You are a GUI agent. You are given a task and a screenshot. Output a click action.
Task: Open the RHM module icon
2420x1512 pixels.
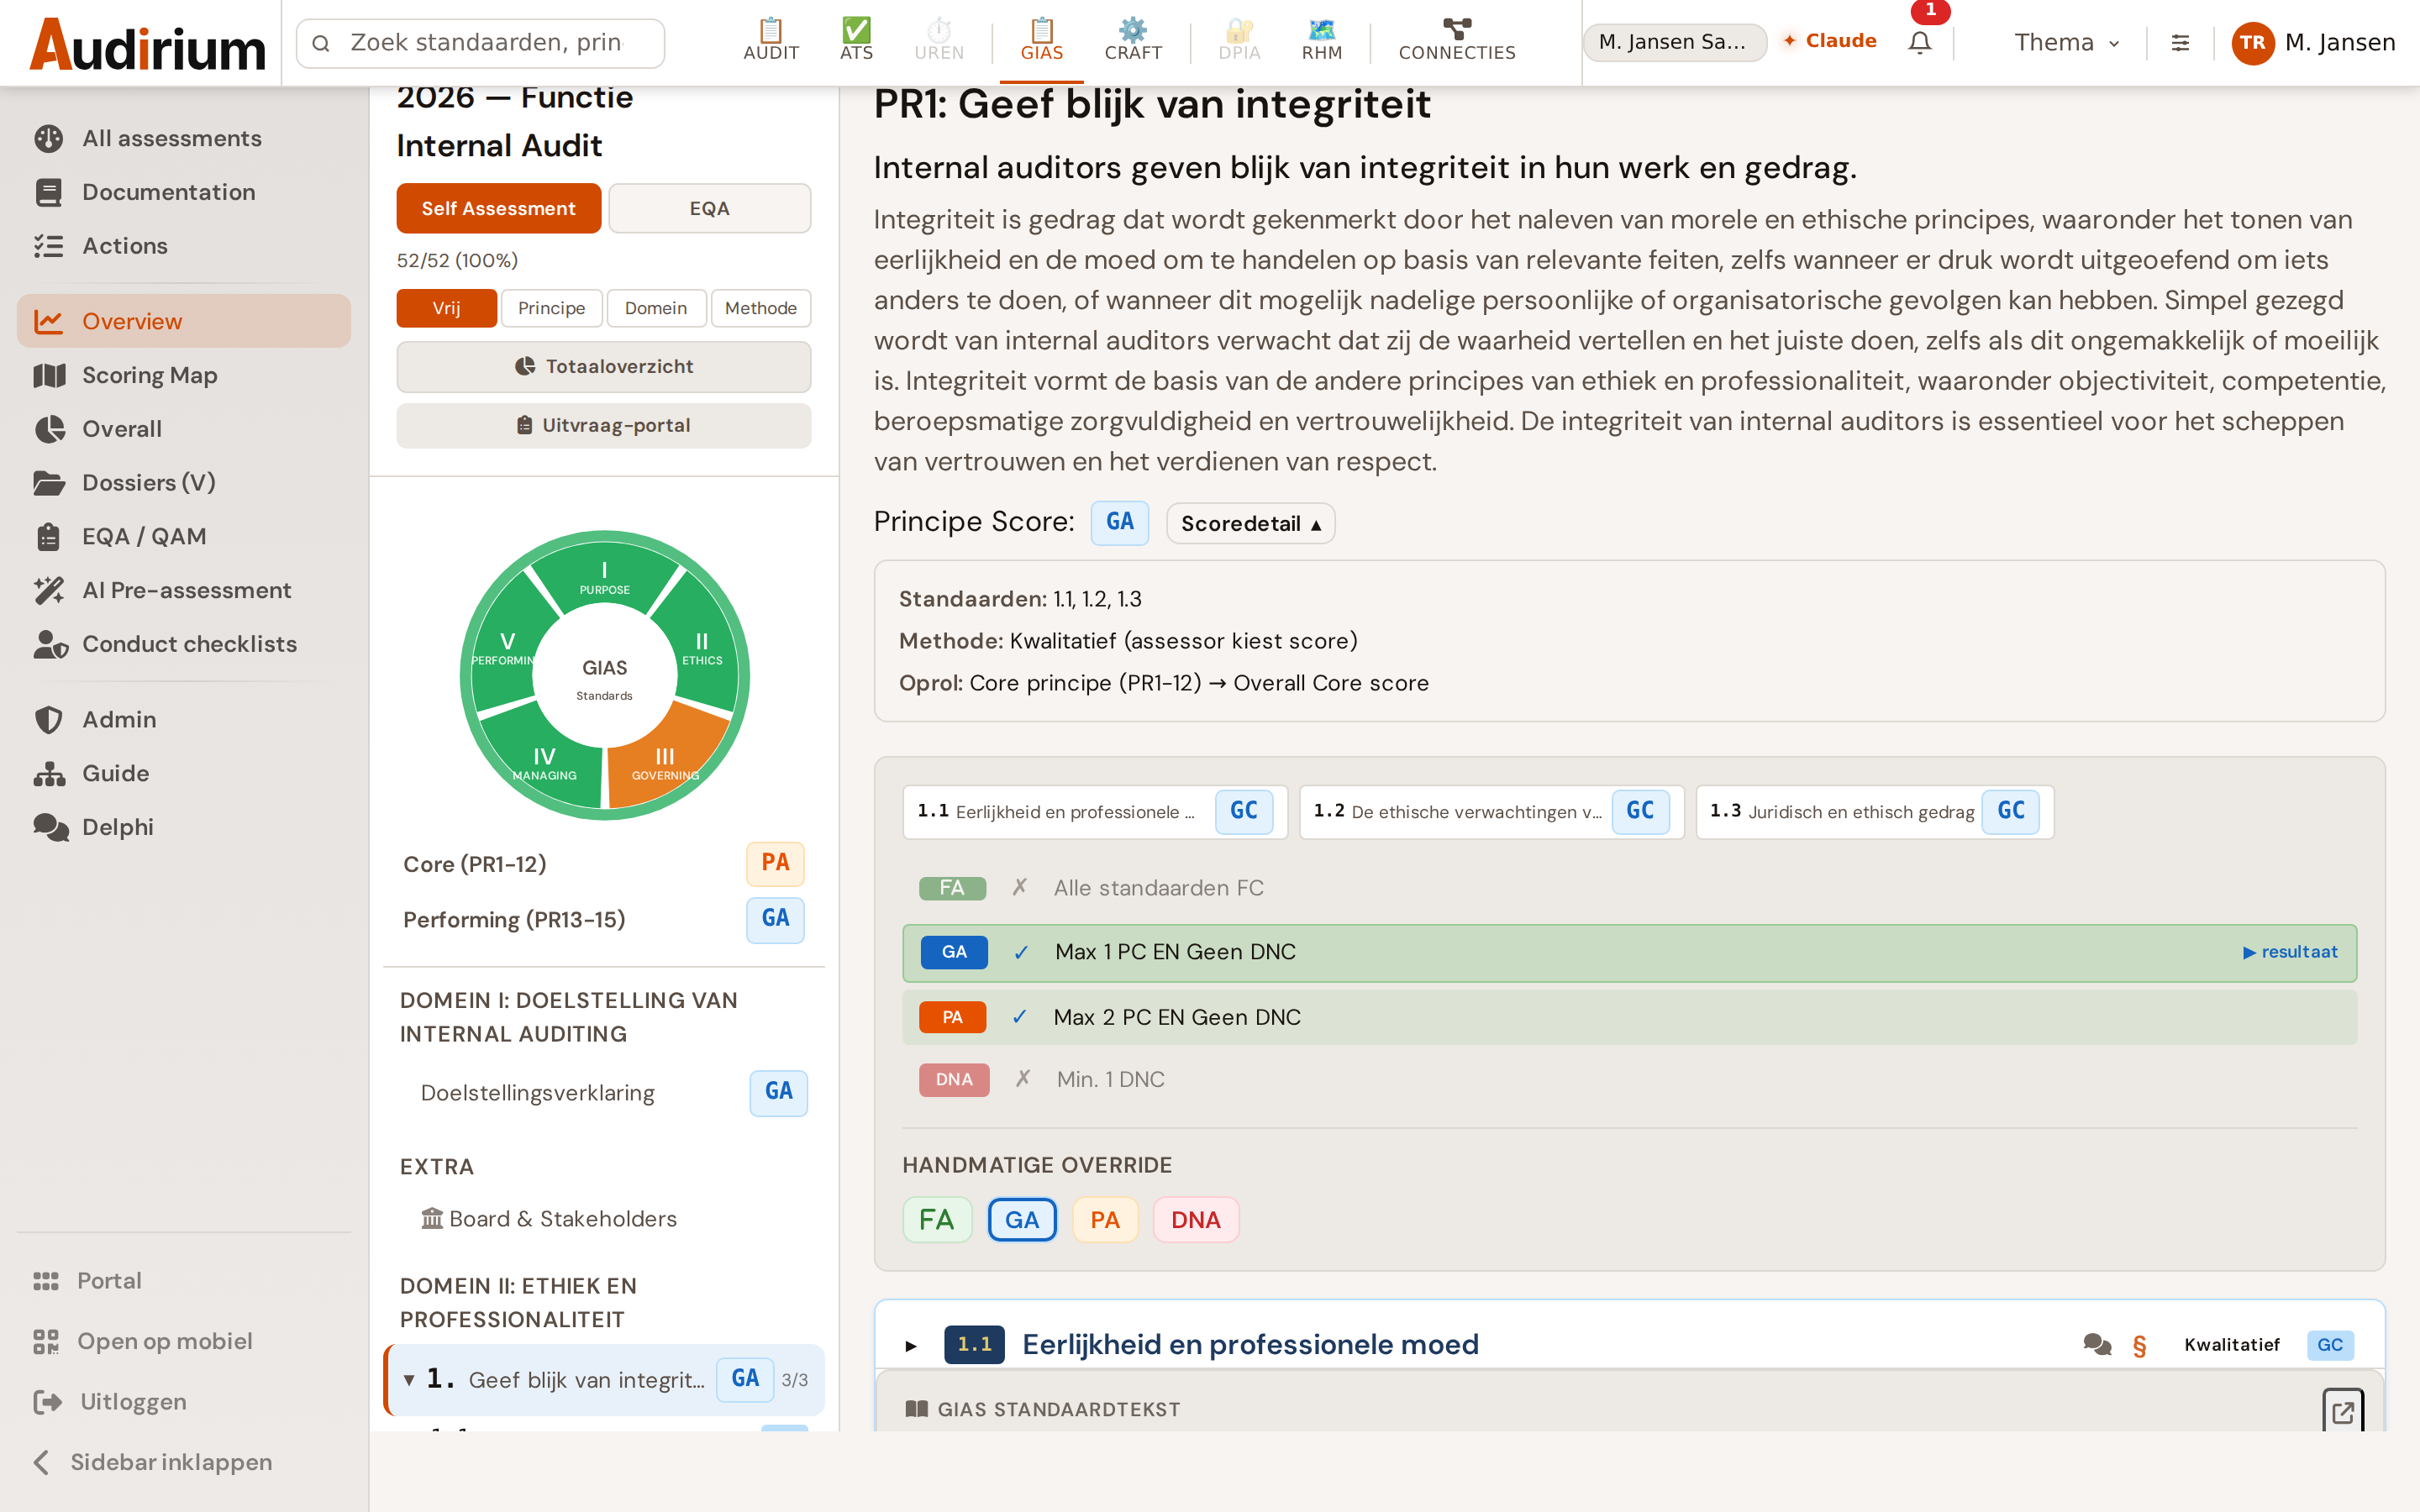point(1321,41)
